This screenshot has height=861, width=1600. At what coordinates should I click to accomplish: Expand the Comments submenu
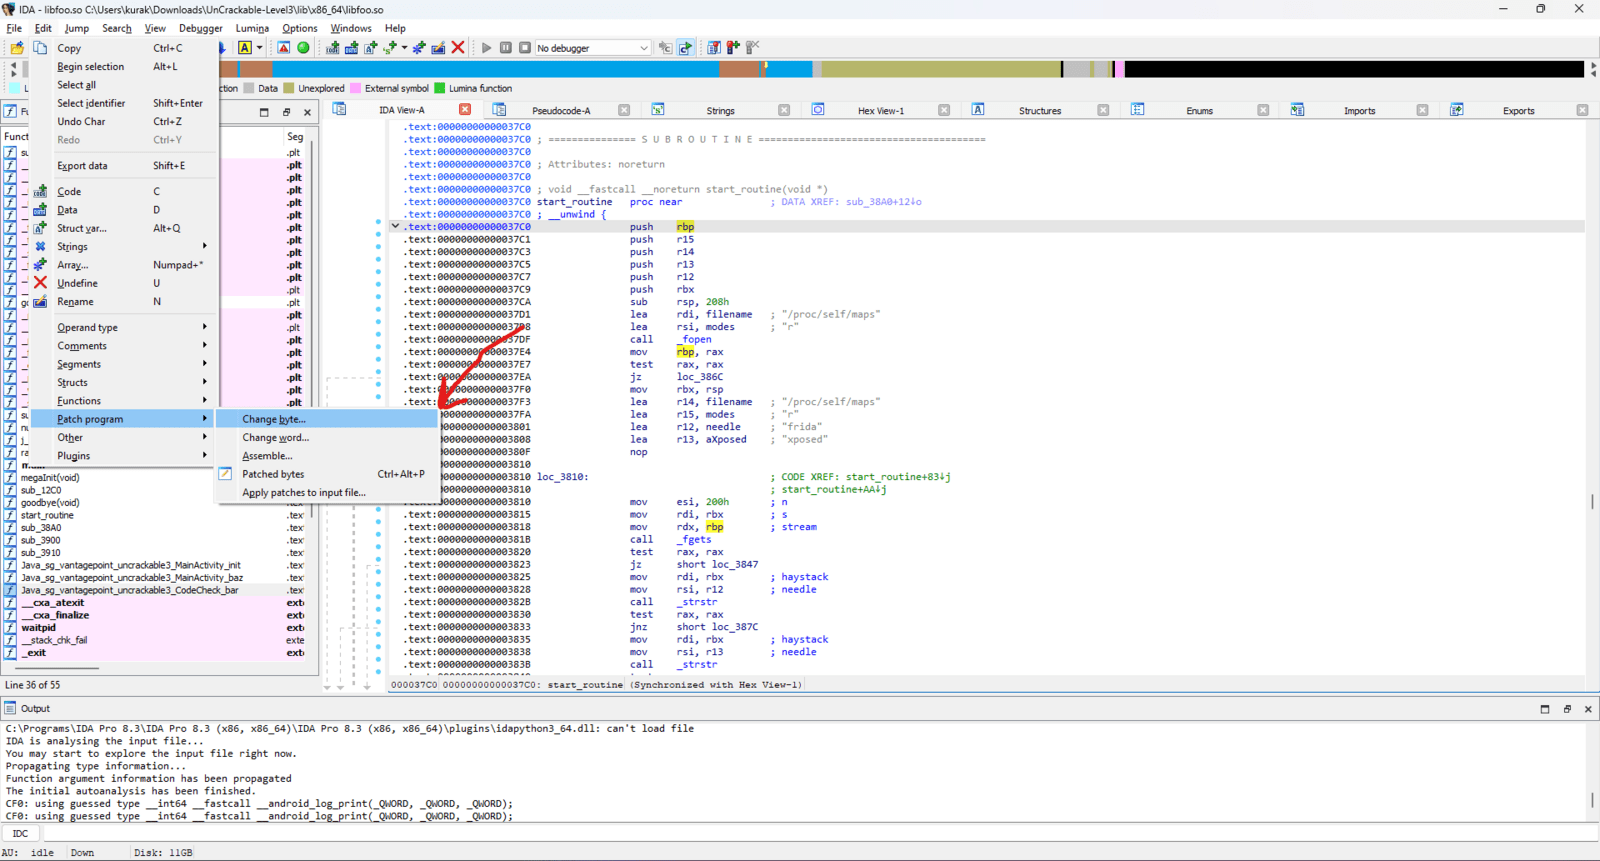124,346
